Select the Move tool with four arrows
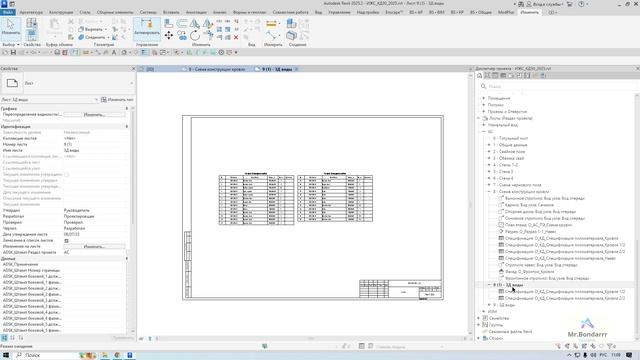This screenshot has height=360, width=640. 169,36
